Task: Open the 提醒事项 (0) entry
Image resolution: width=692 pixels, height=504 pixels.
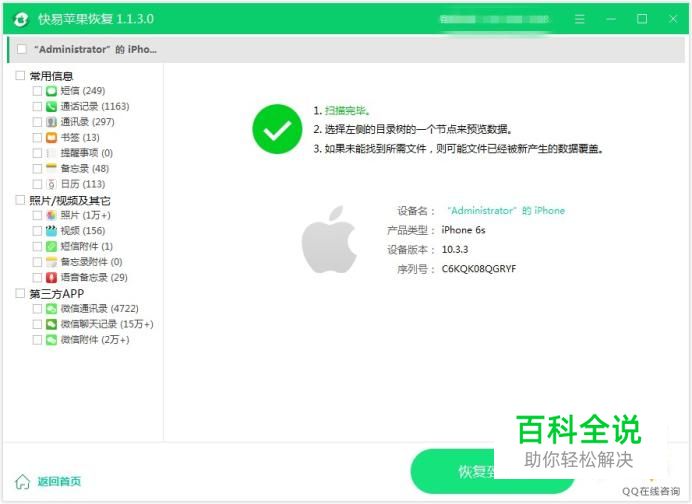Action: [86, 153]
